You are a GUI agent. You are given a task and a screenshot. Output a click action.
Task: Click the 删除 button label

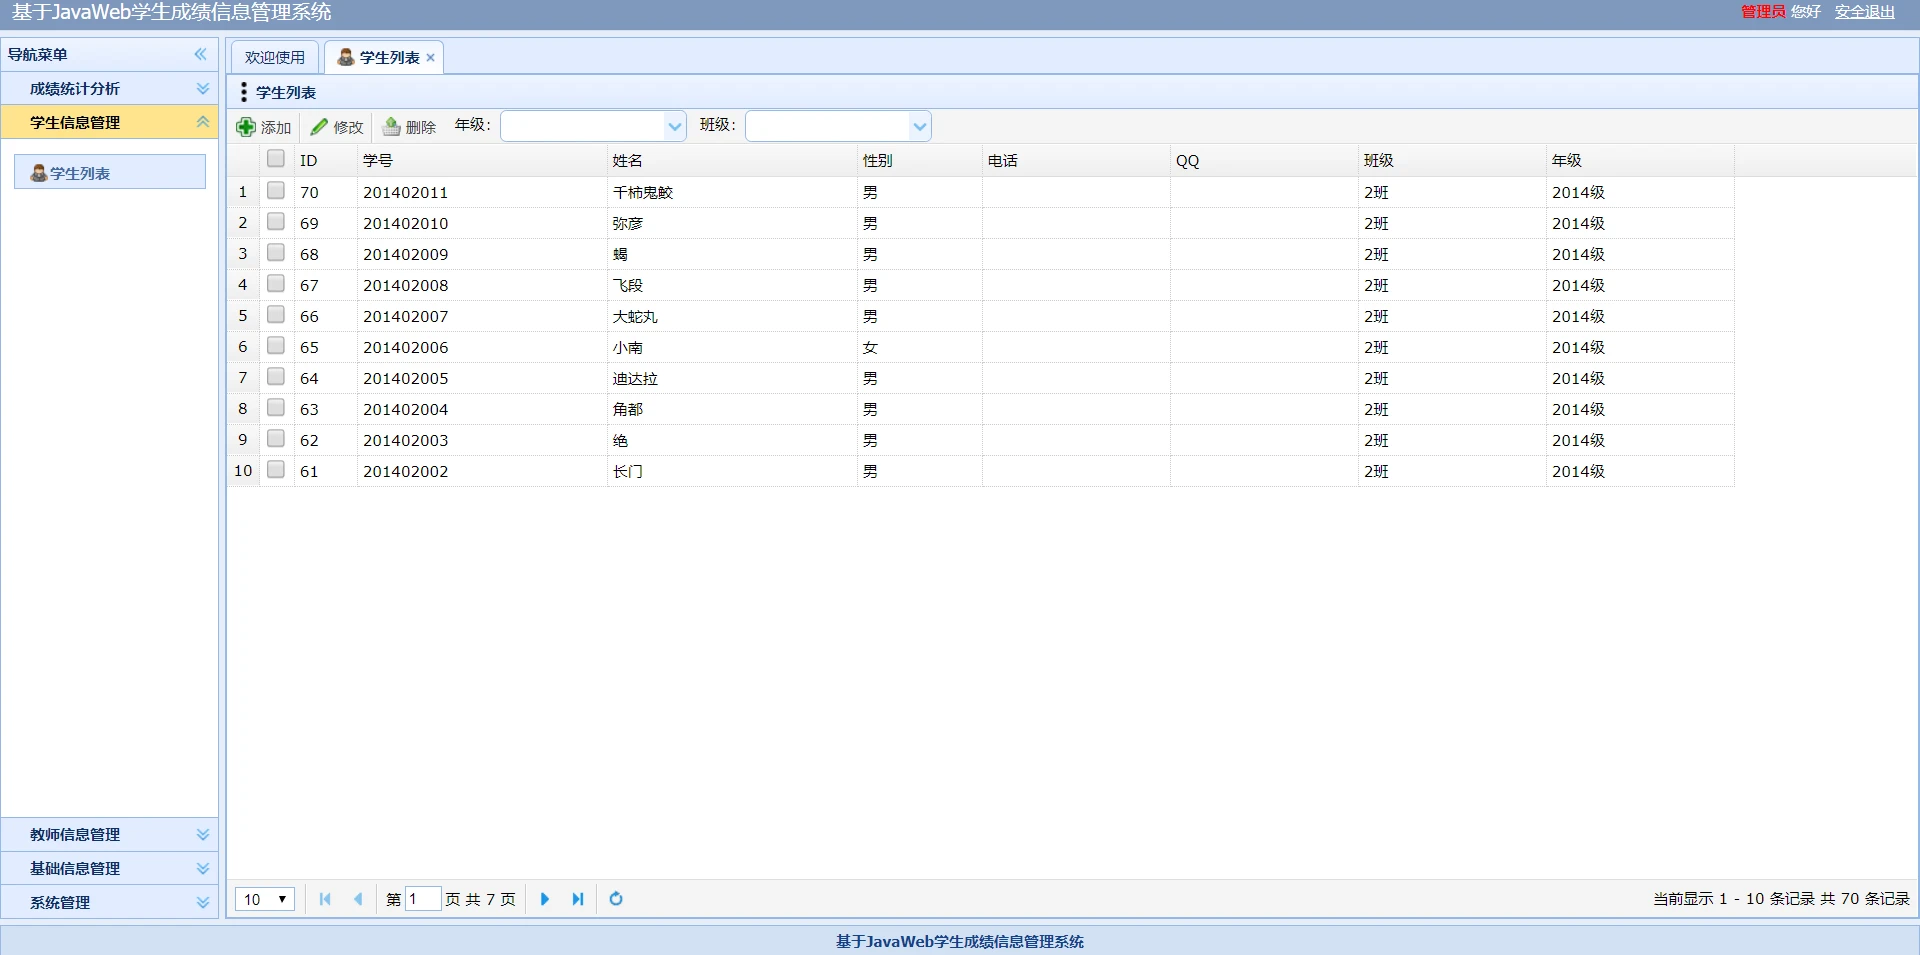coord(421,127)
